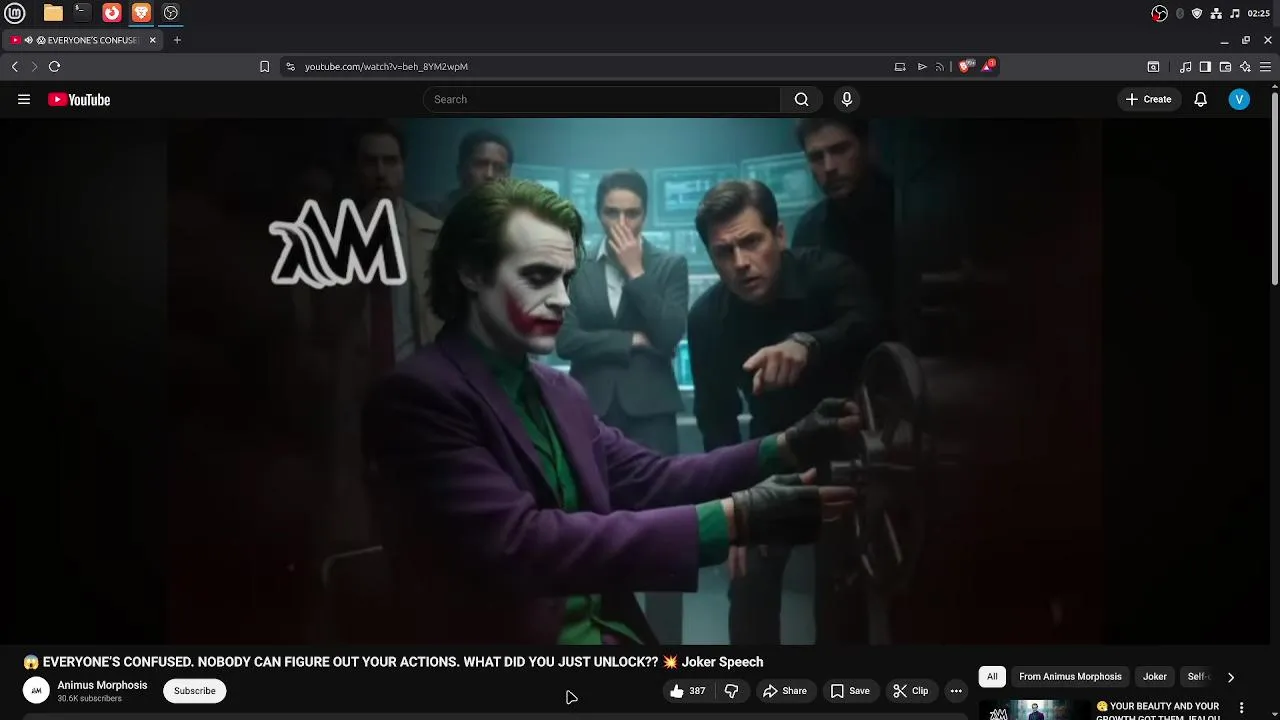Click the system clock 02:25

tap(1259, 13)
